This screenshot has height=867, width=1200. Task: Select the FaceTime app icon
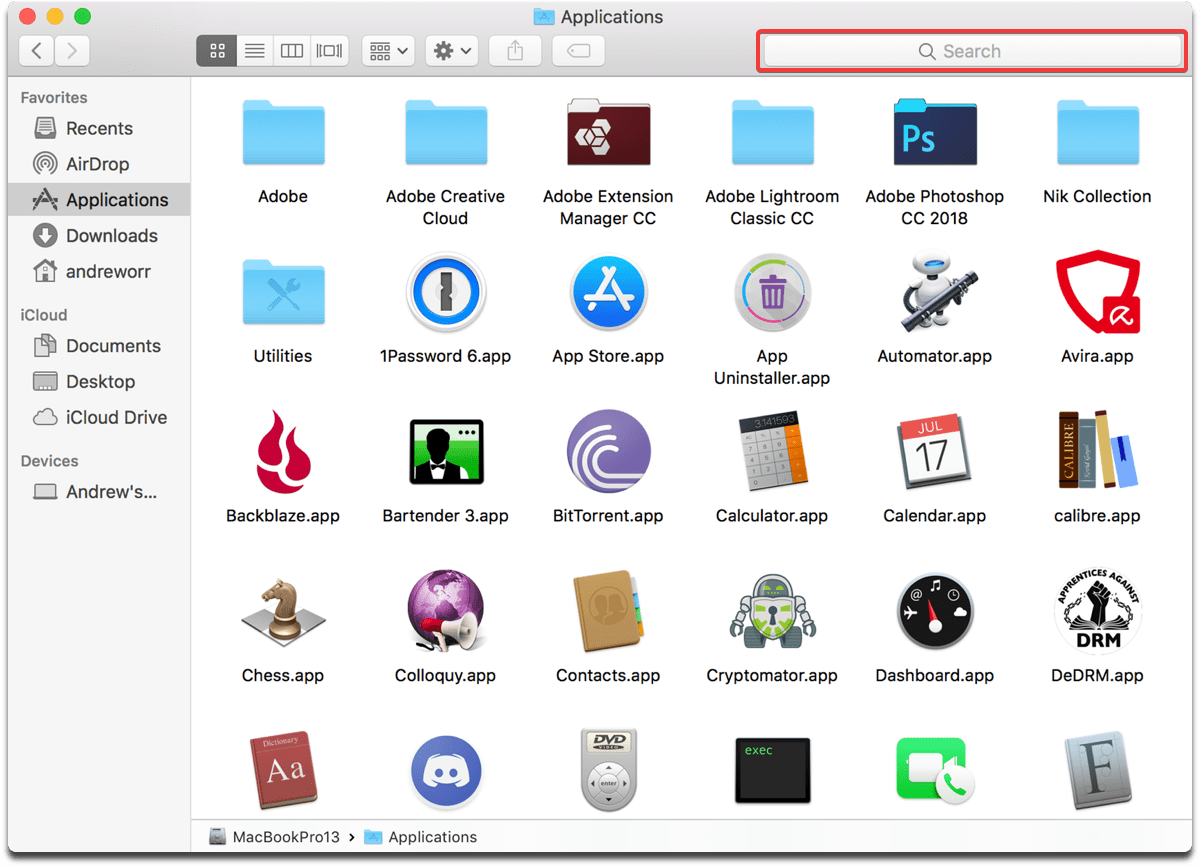coord(935,770)
